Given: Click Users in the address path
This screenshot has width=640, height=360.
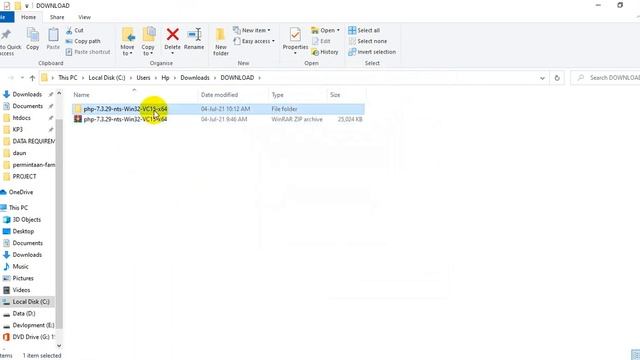Looking at the screenshot, I should pos(143,78).
